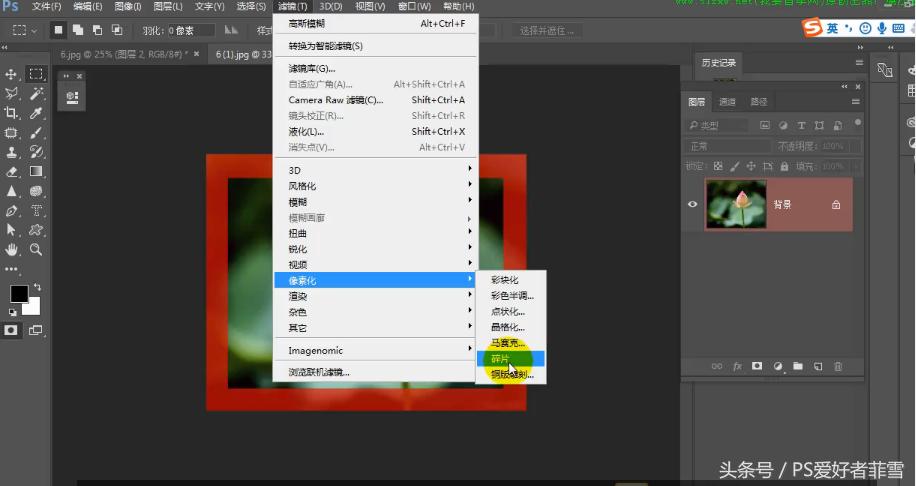Viewport: 916px width, 486px height.
Task: Select the Zoom magnifier tool
Action: tap(36, 249)
